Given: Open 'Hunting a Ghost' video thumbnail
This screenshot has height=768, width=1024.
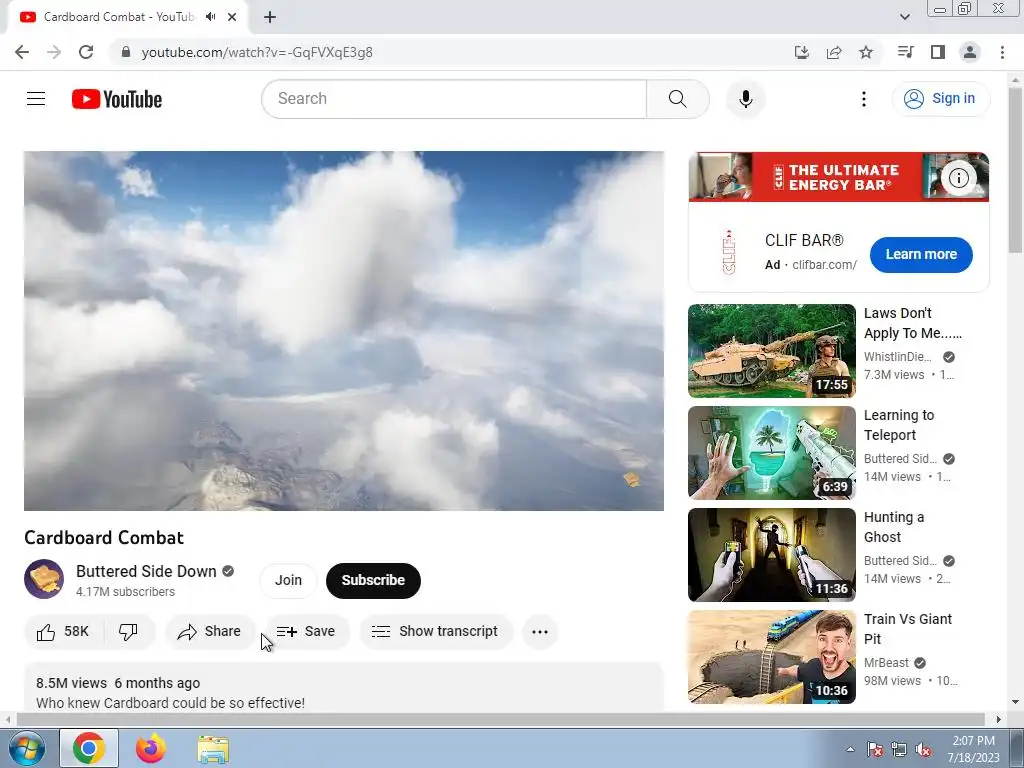Looking at the screenshot, I should coord(771,554).
